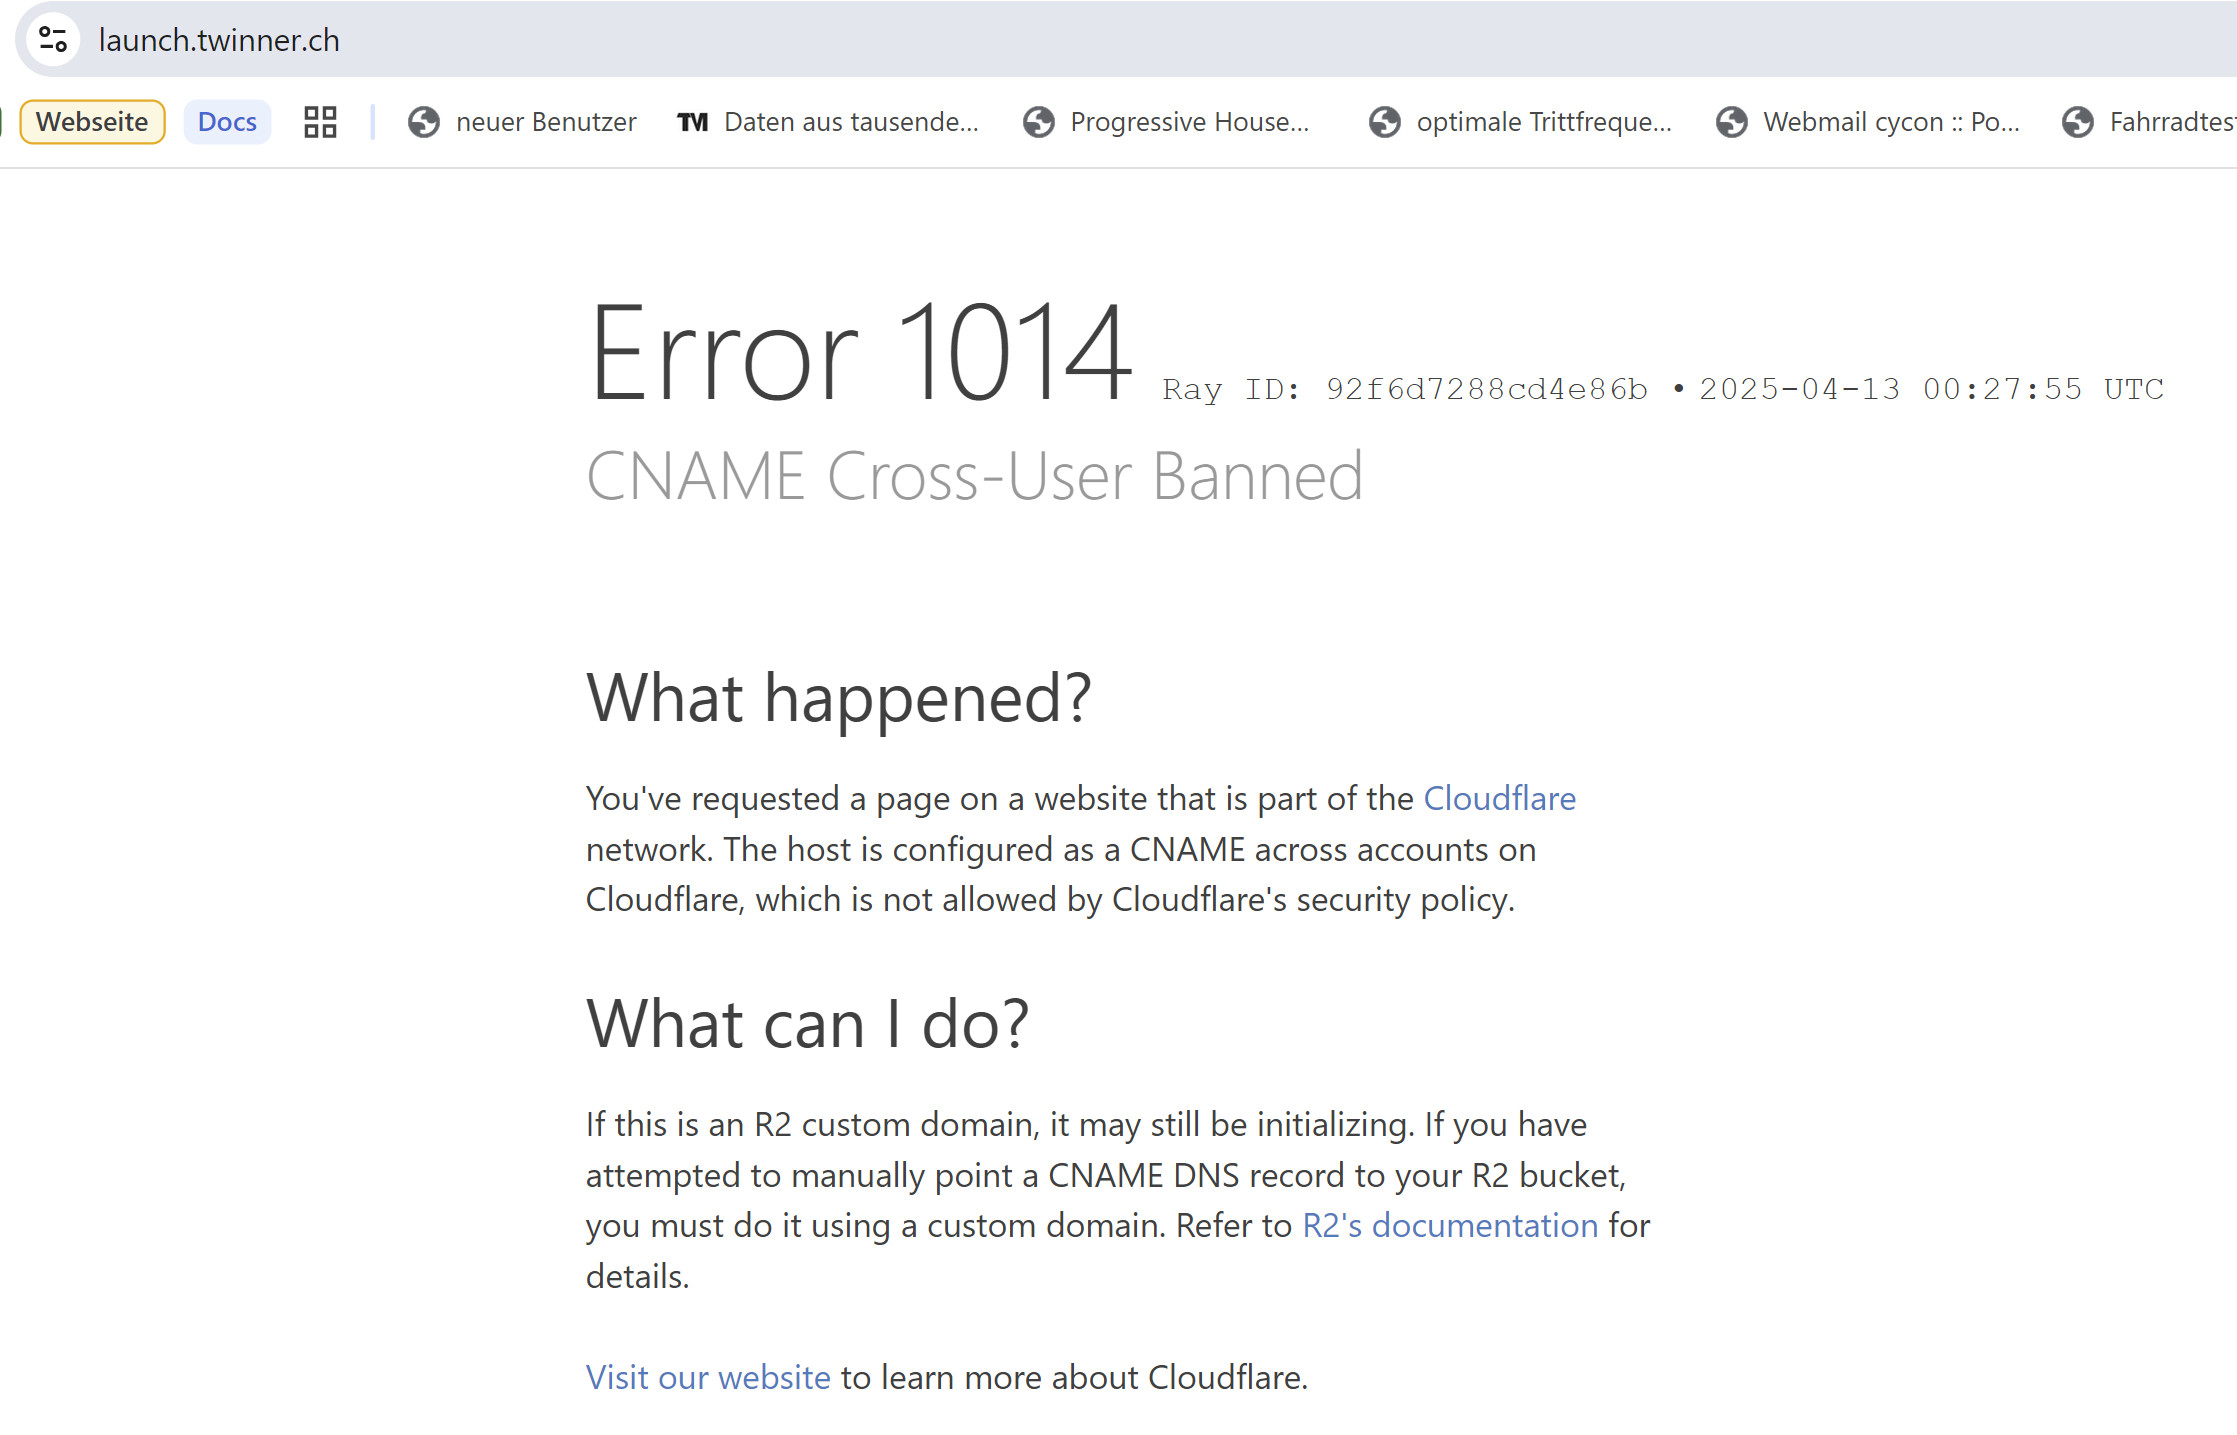Open the Webseite tab group
Image resolution: width=2237 pixels, height=1435 pixels.
(92, 122)
